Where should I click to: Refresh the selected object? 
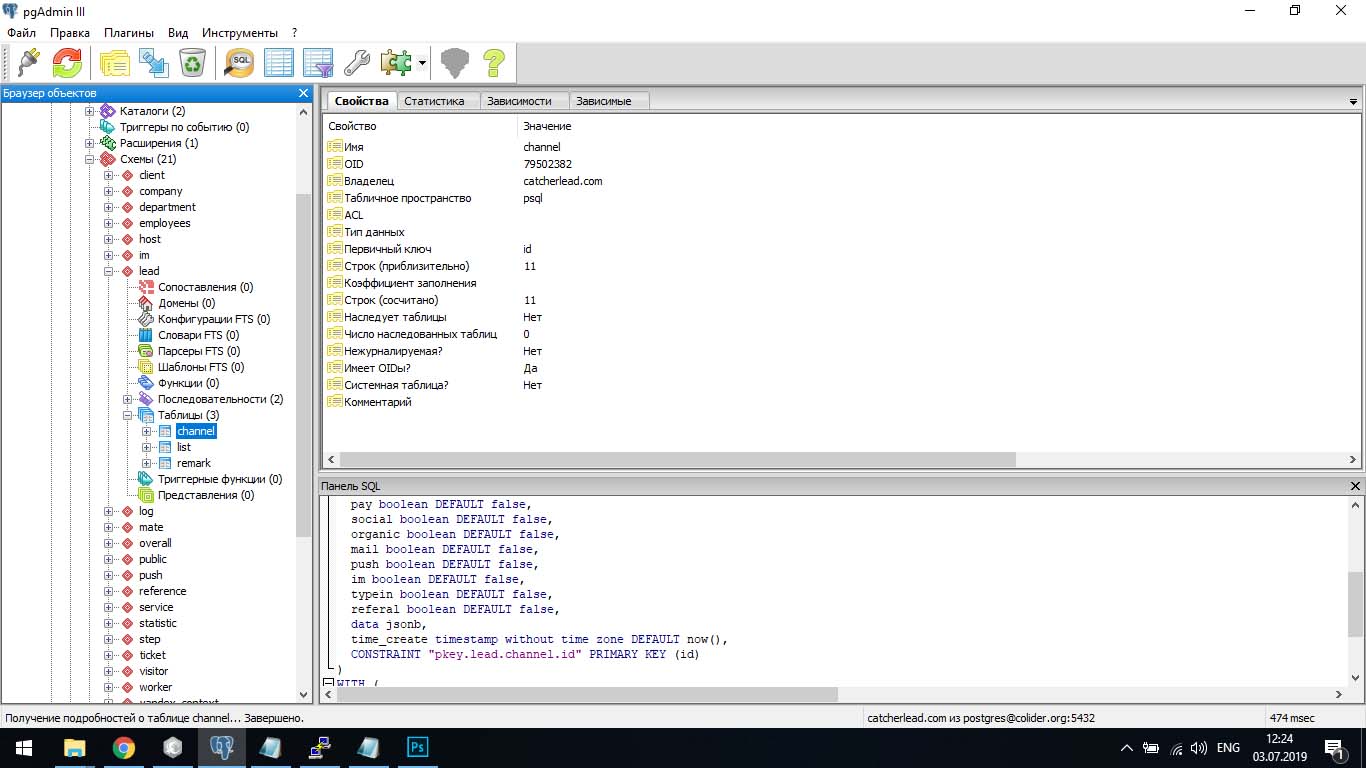tap(67, 63)
